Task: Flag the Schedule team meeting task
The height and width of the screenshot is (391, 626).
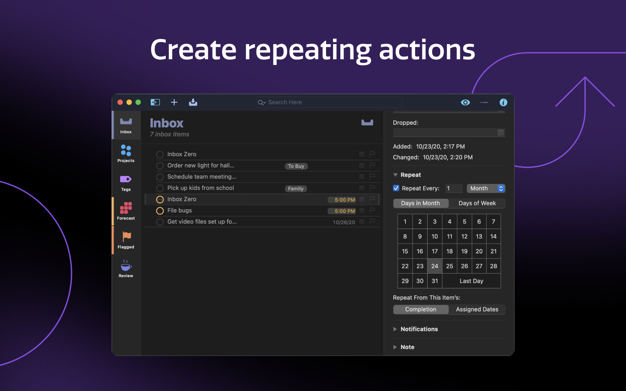Action: tap(372, 177)
